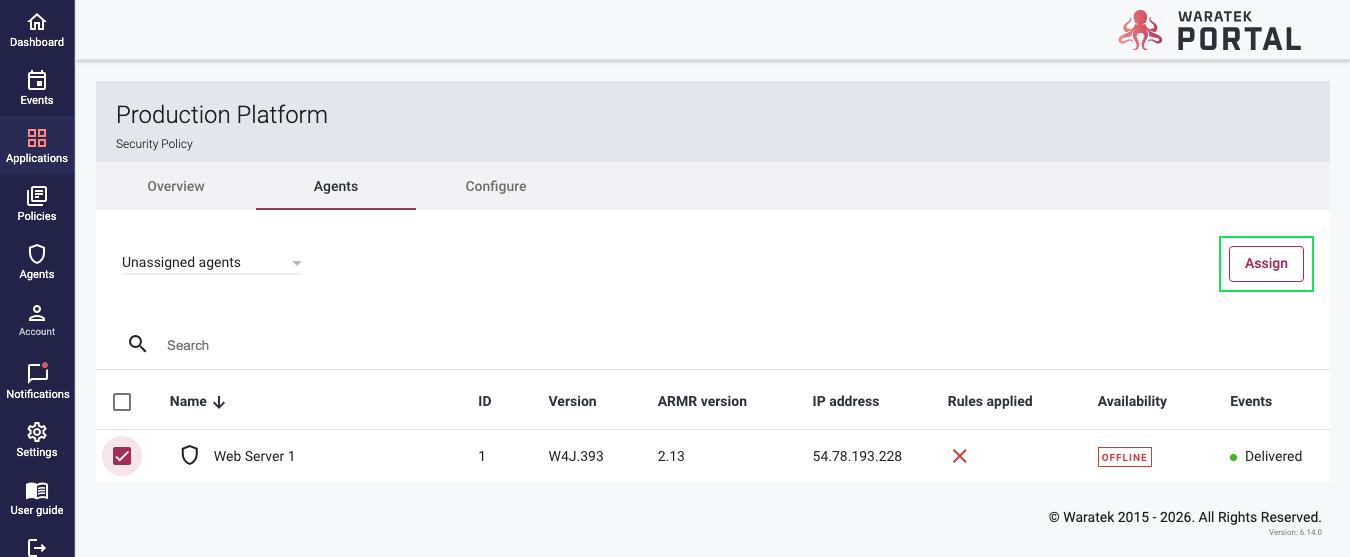Click the OFFLINE availability badge
Screen dimensions: 1350x557
(x=1125, y=457)
